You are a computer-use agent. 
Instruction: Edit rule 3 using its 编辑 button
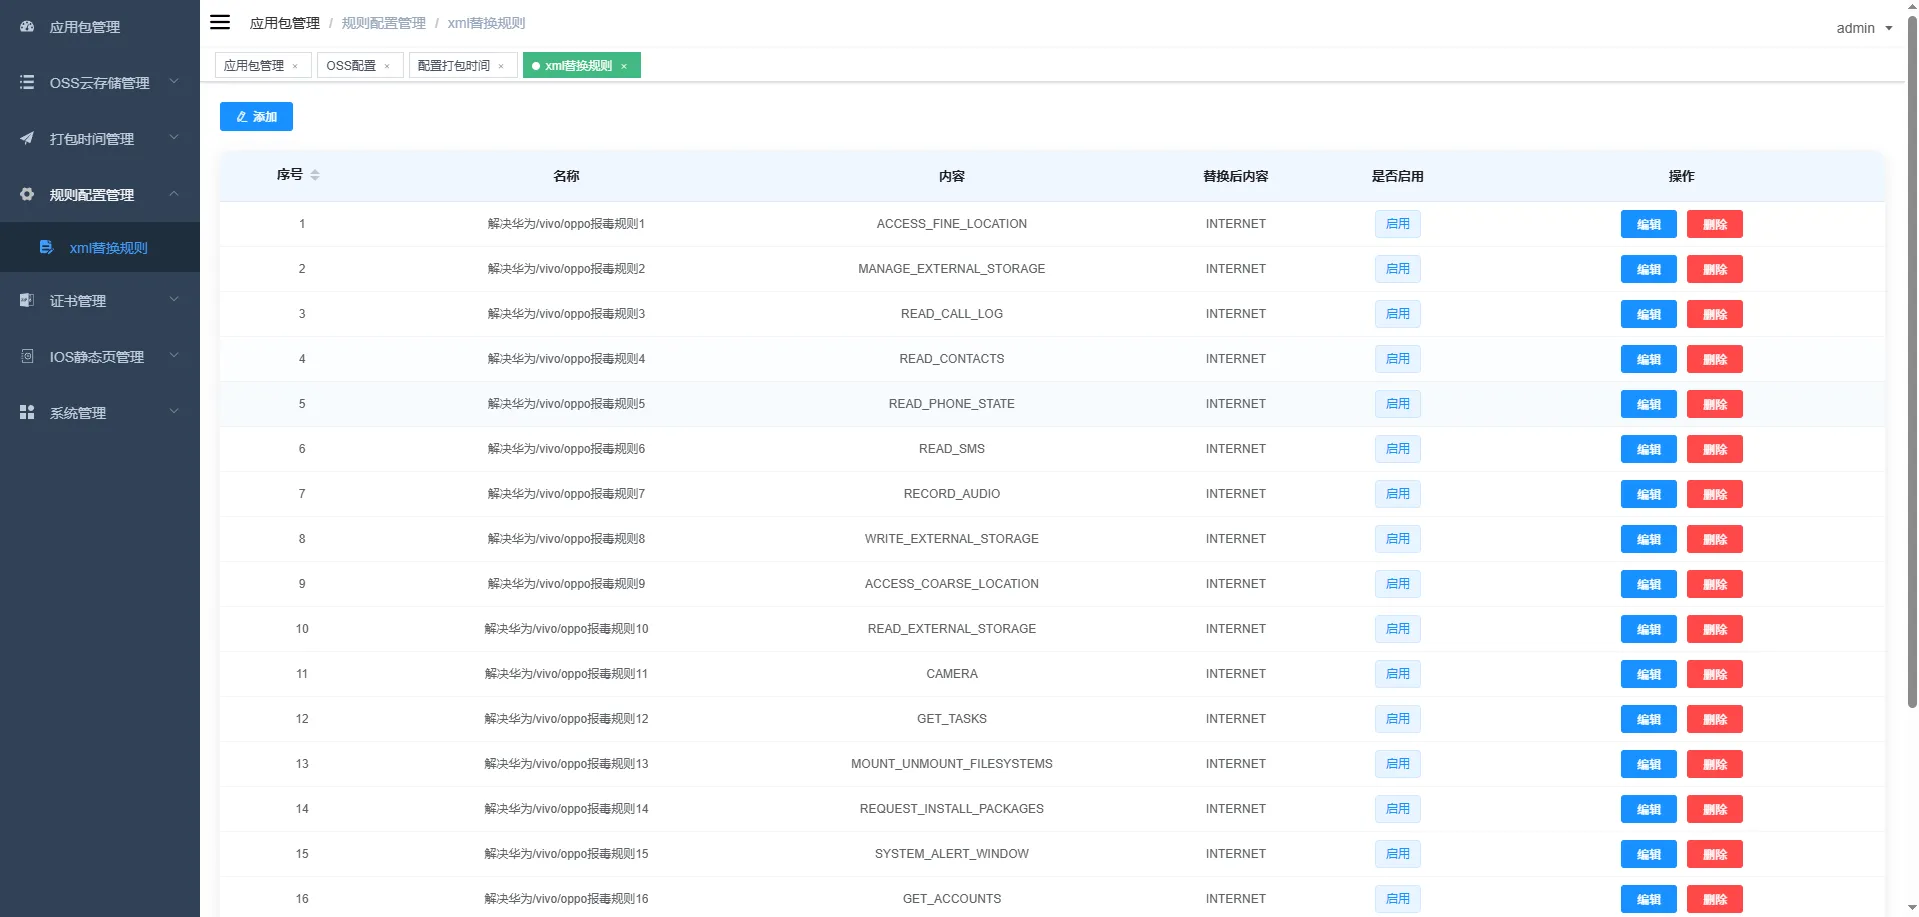(1648, 314)
